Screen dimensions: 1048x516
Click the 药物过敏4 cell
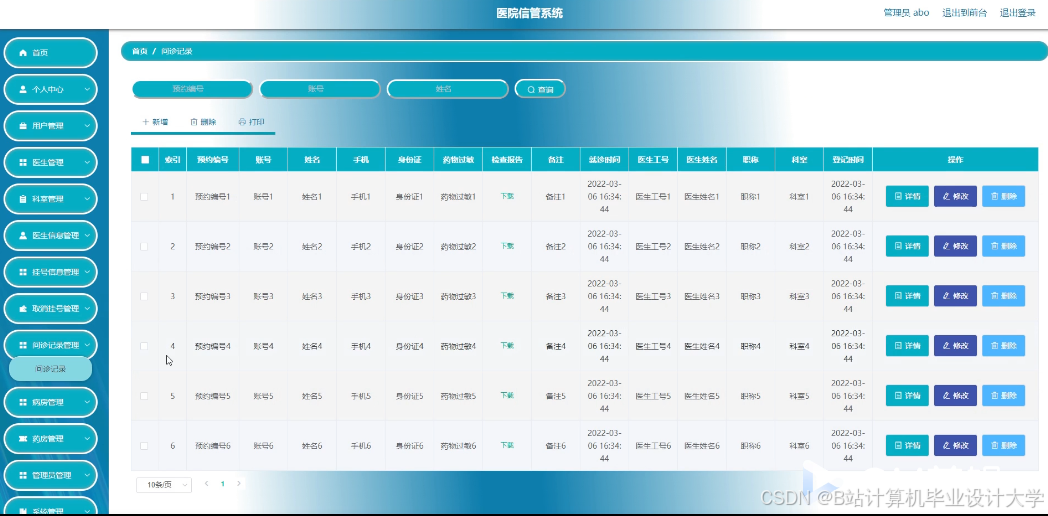pyautogui.click(x=458, y=346)
